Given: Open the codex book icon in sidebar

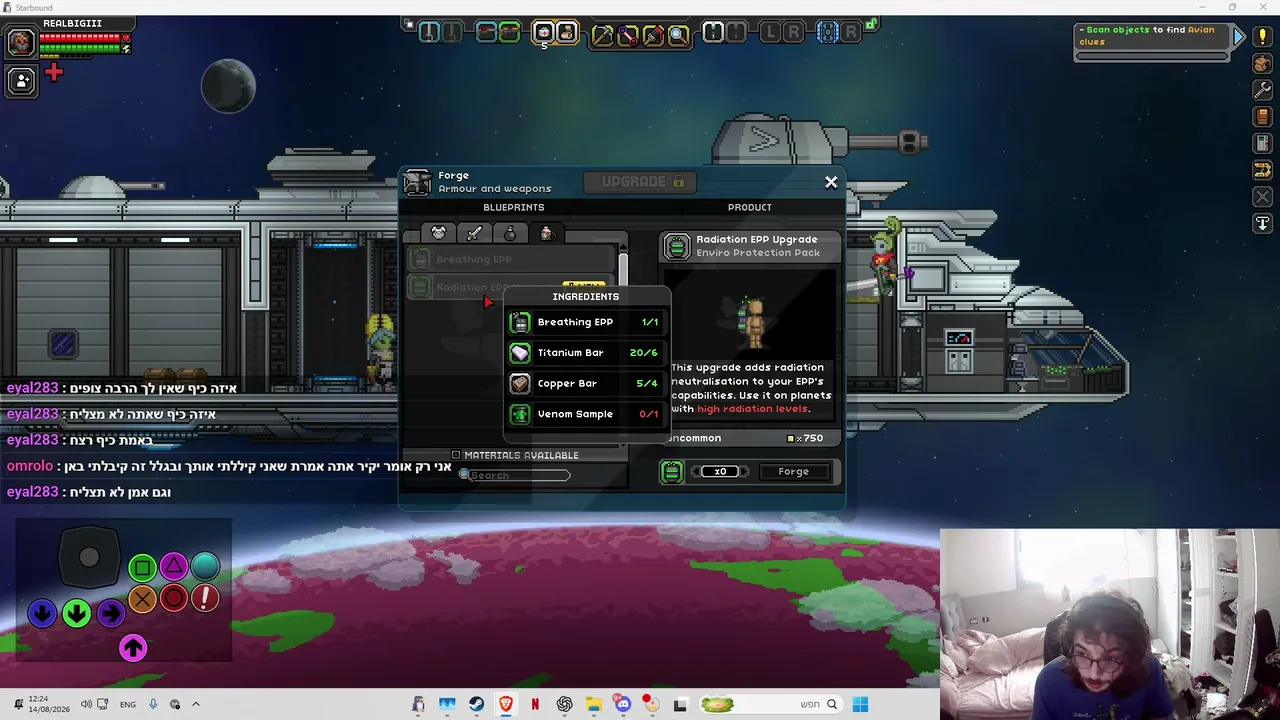Looking at the screenshot, I should click(x=1263, y=117).
